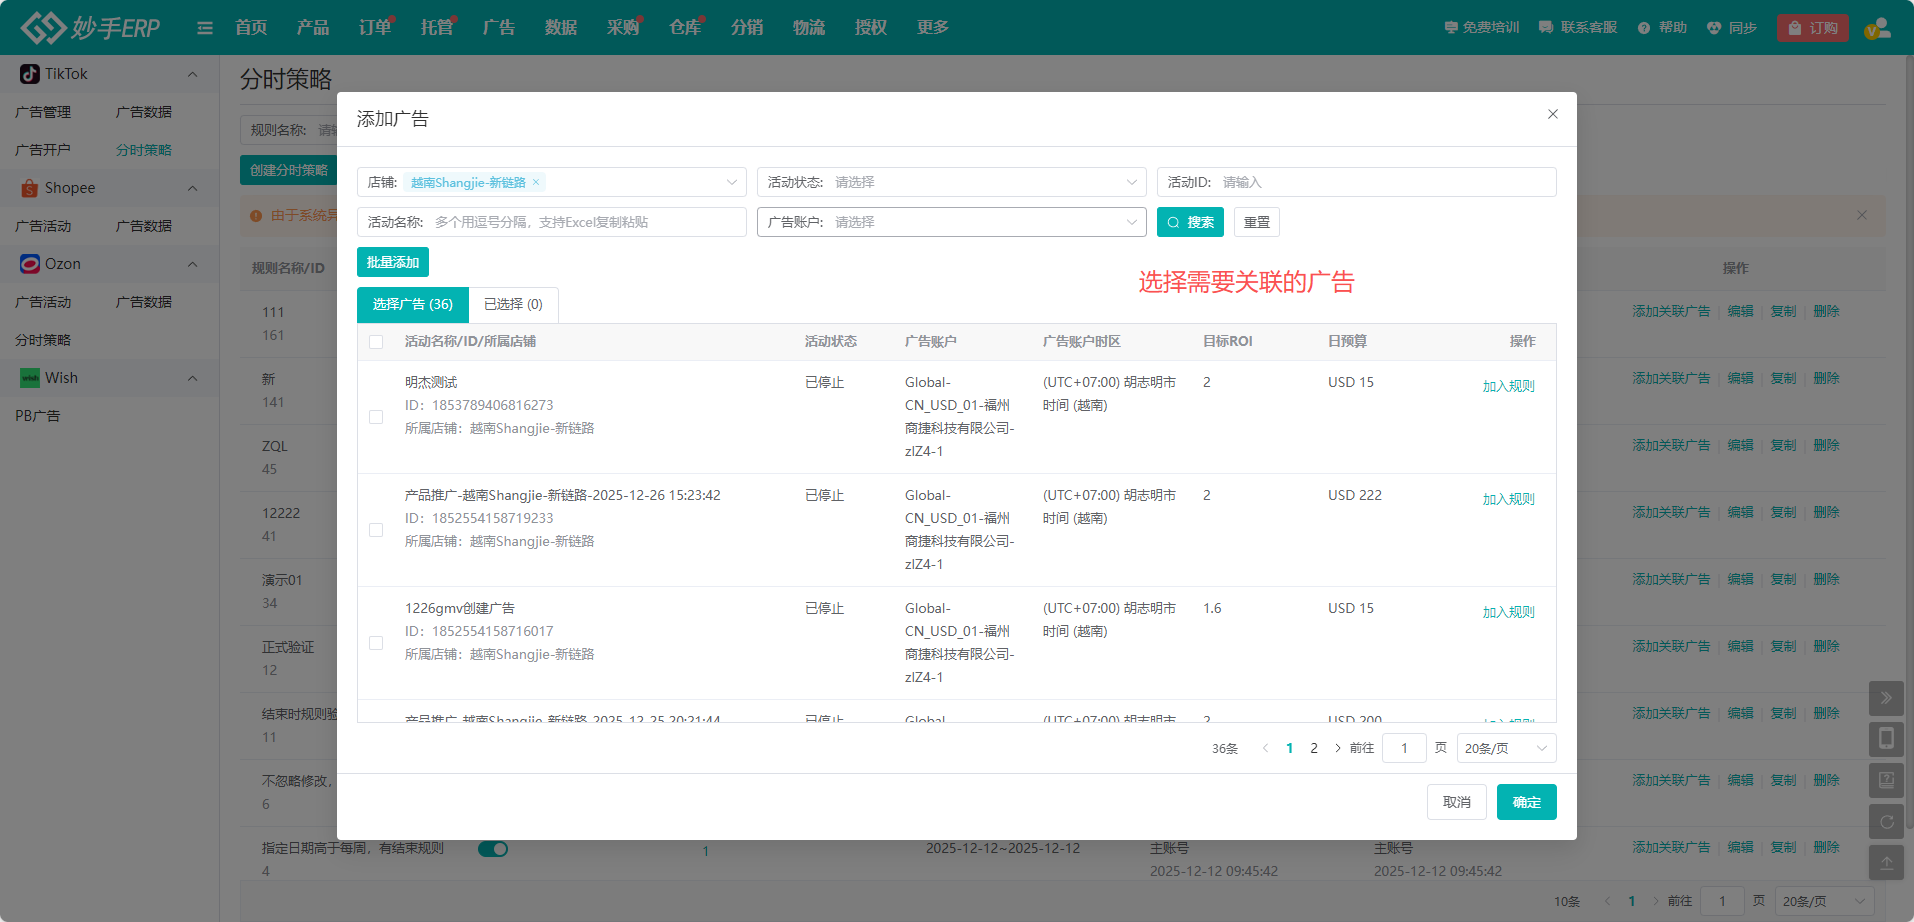Viewport: 1914px width, 922px height.
Task: Open the 20条/页 page size selector in dialog
Action: pos(1505,748)
